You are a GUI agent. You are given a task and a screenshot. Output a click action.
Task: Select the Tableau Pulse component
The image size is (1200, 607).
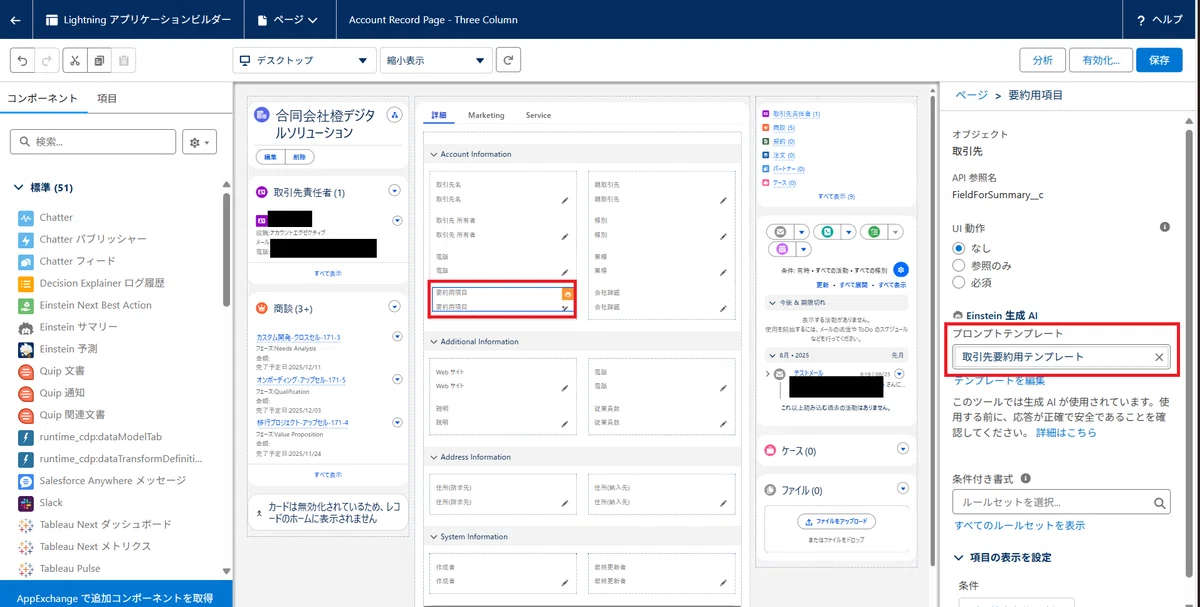60,568
